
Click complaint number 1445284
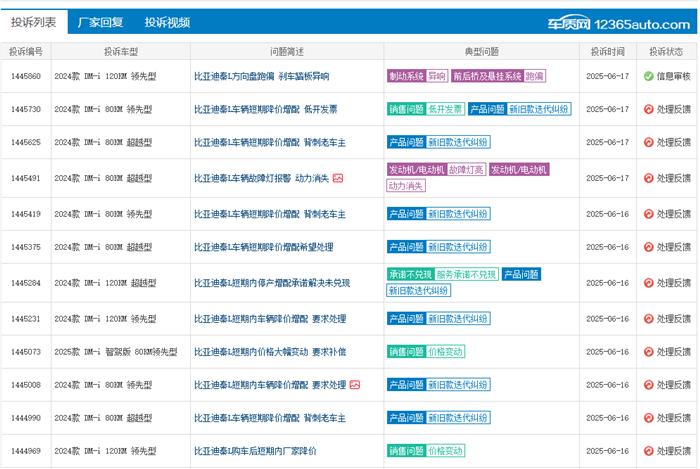[x=26, y=283]
